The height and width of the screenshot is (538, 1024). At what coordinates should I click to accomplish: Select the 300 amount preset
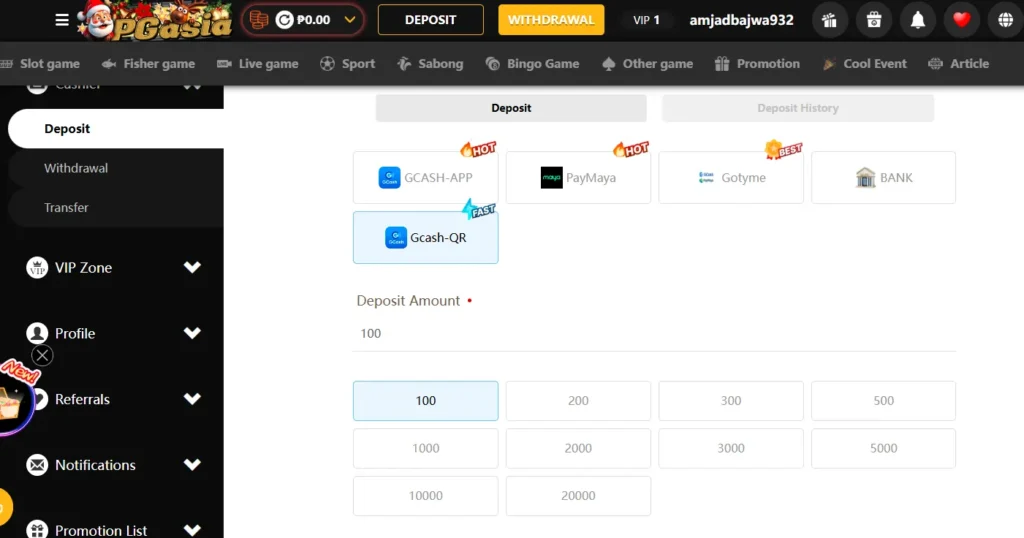(x=731, y=401)
